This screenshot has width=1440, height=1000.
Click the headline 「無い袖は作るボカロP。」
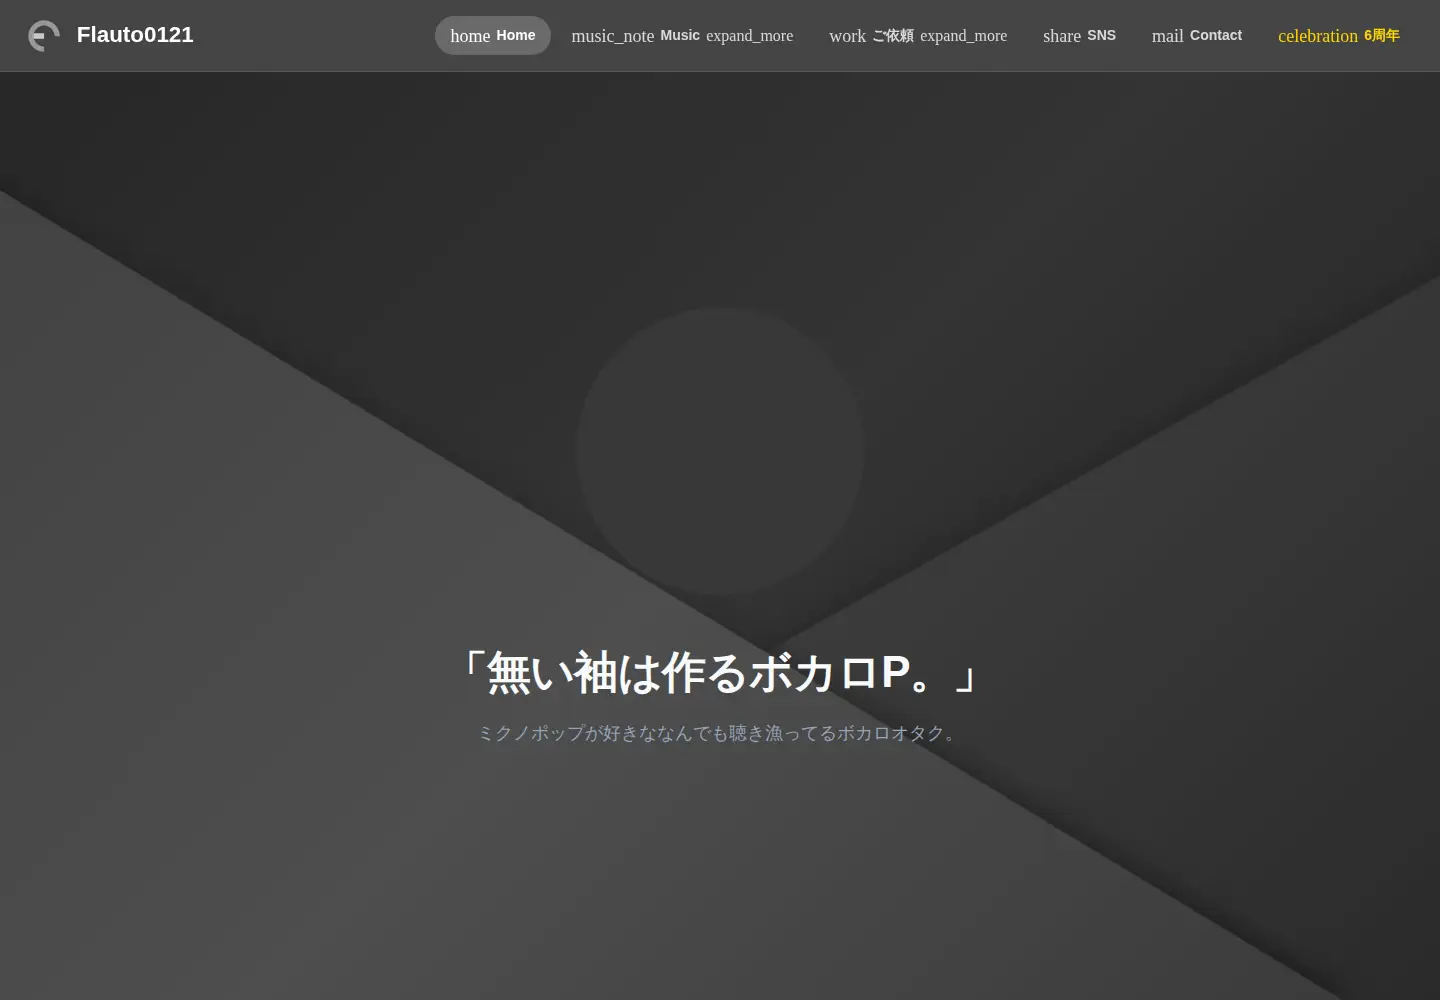pos(720,673)
